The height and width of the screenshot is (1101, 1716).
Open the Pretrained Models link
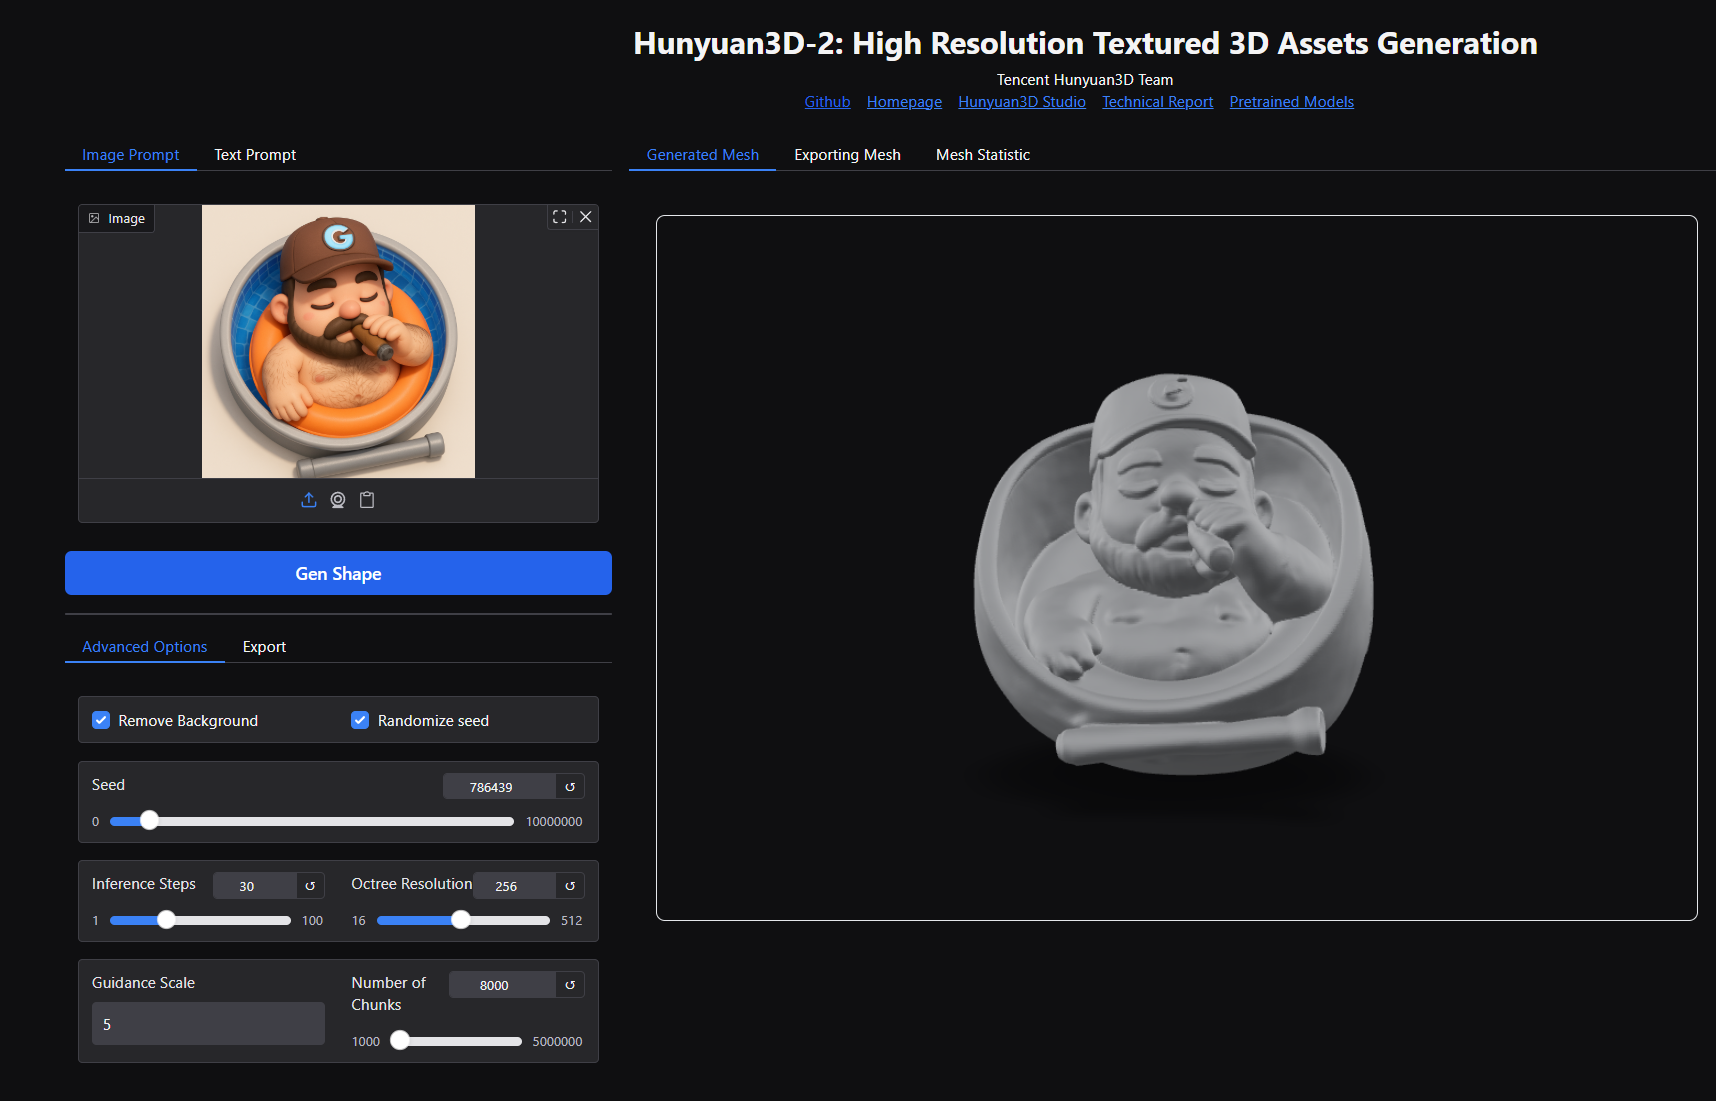[x=1292, y=102]
